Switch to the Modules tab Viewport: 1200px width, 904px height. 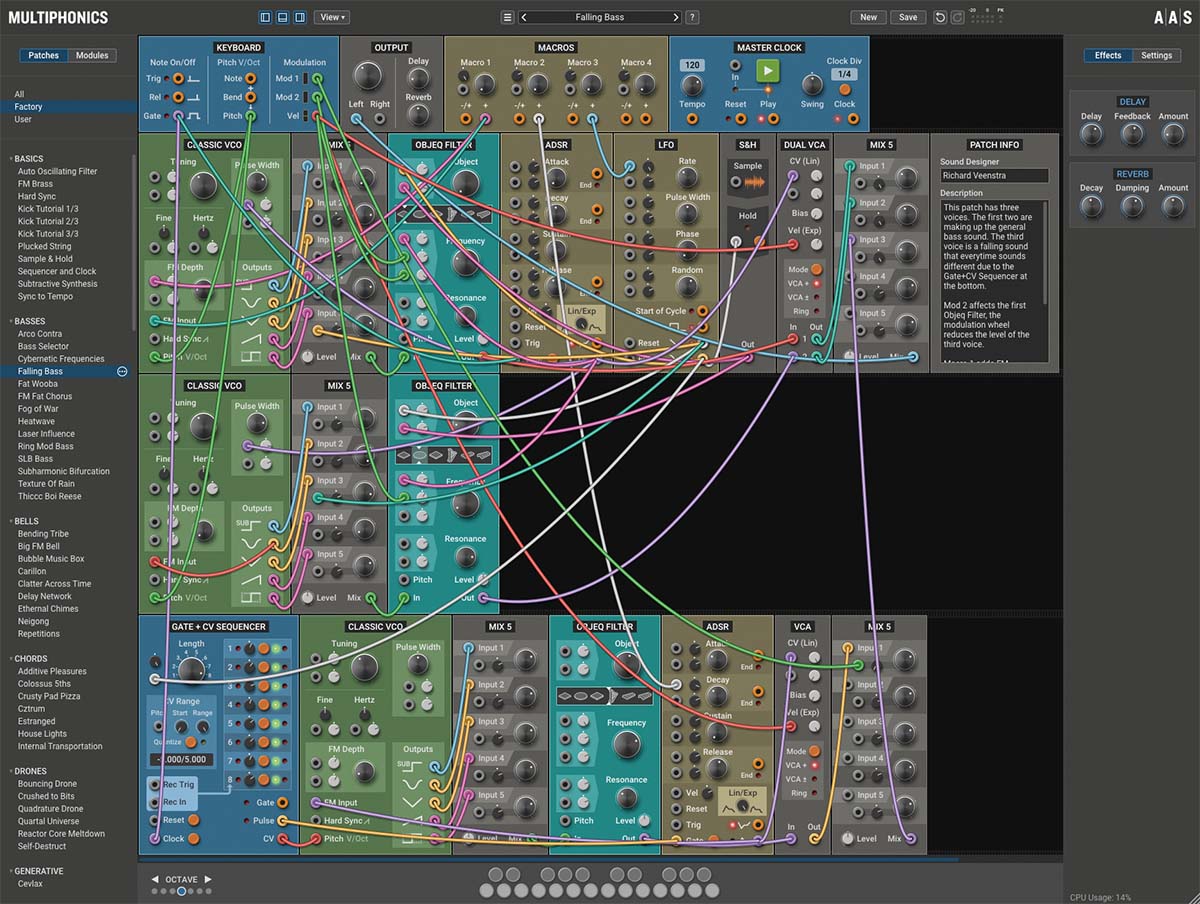coord(92,56)
